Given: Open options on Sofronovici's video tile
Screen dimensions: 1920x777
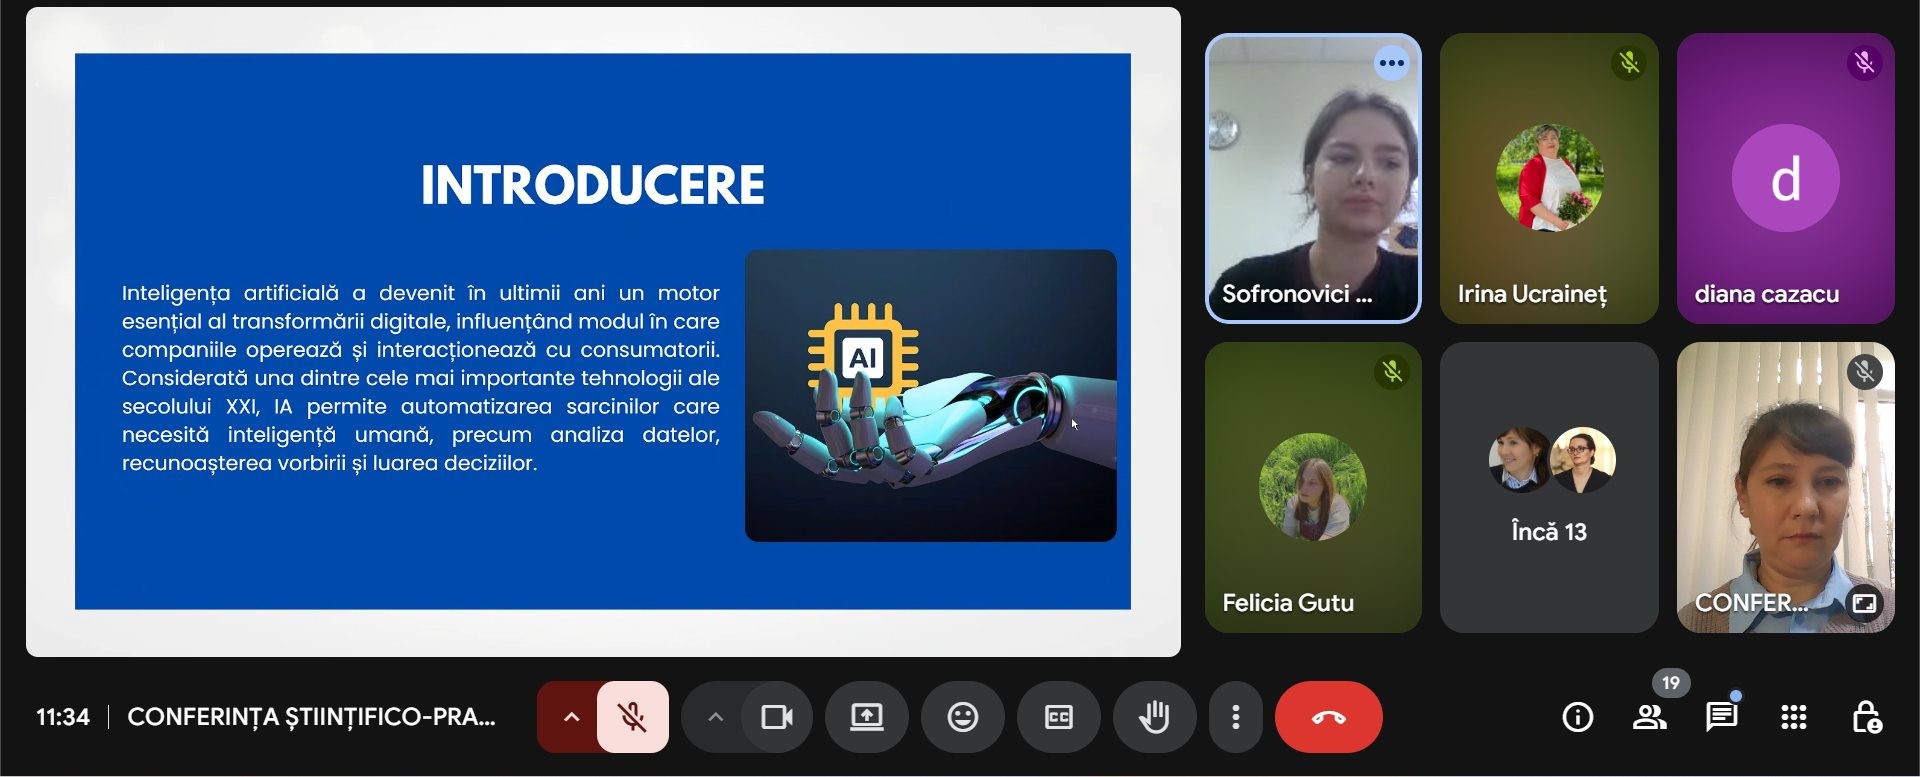Looking at the screenshot, I should coord(1391,63).
